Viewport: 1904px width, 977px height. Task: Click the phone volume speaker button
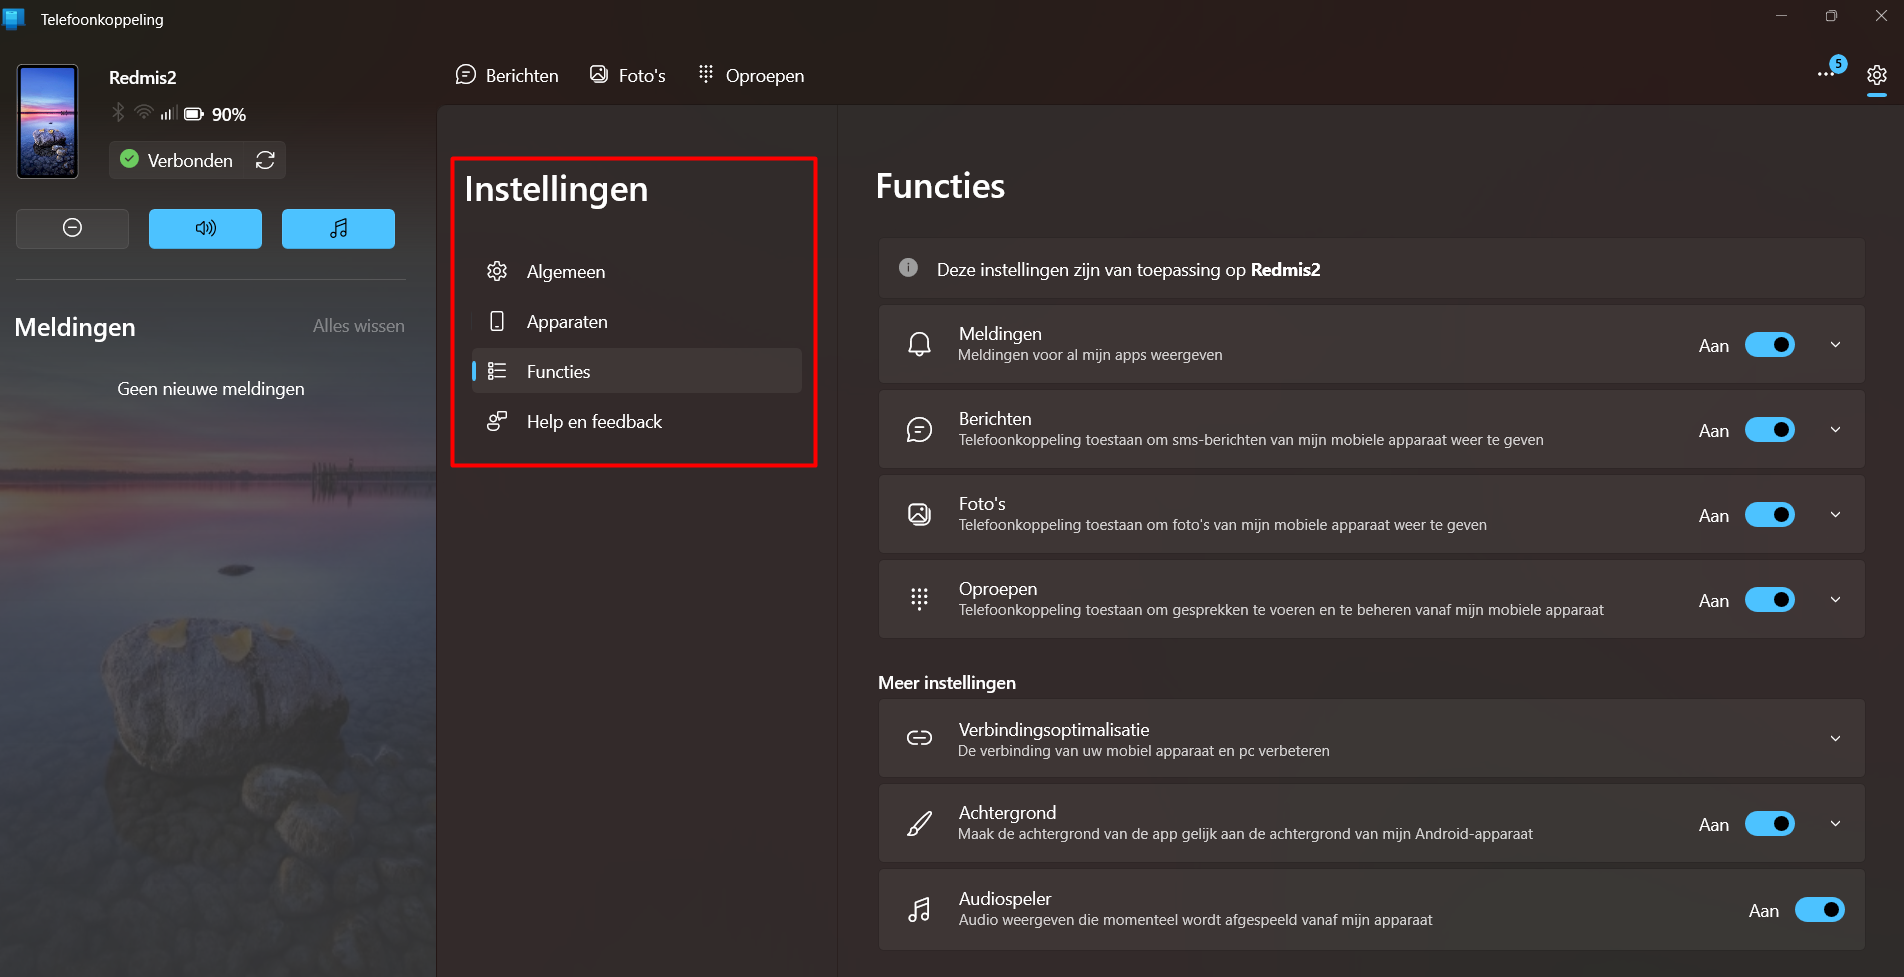point(205,228)
